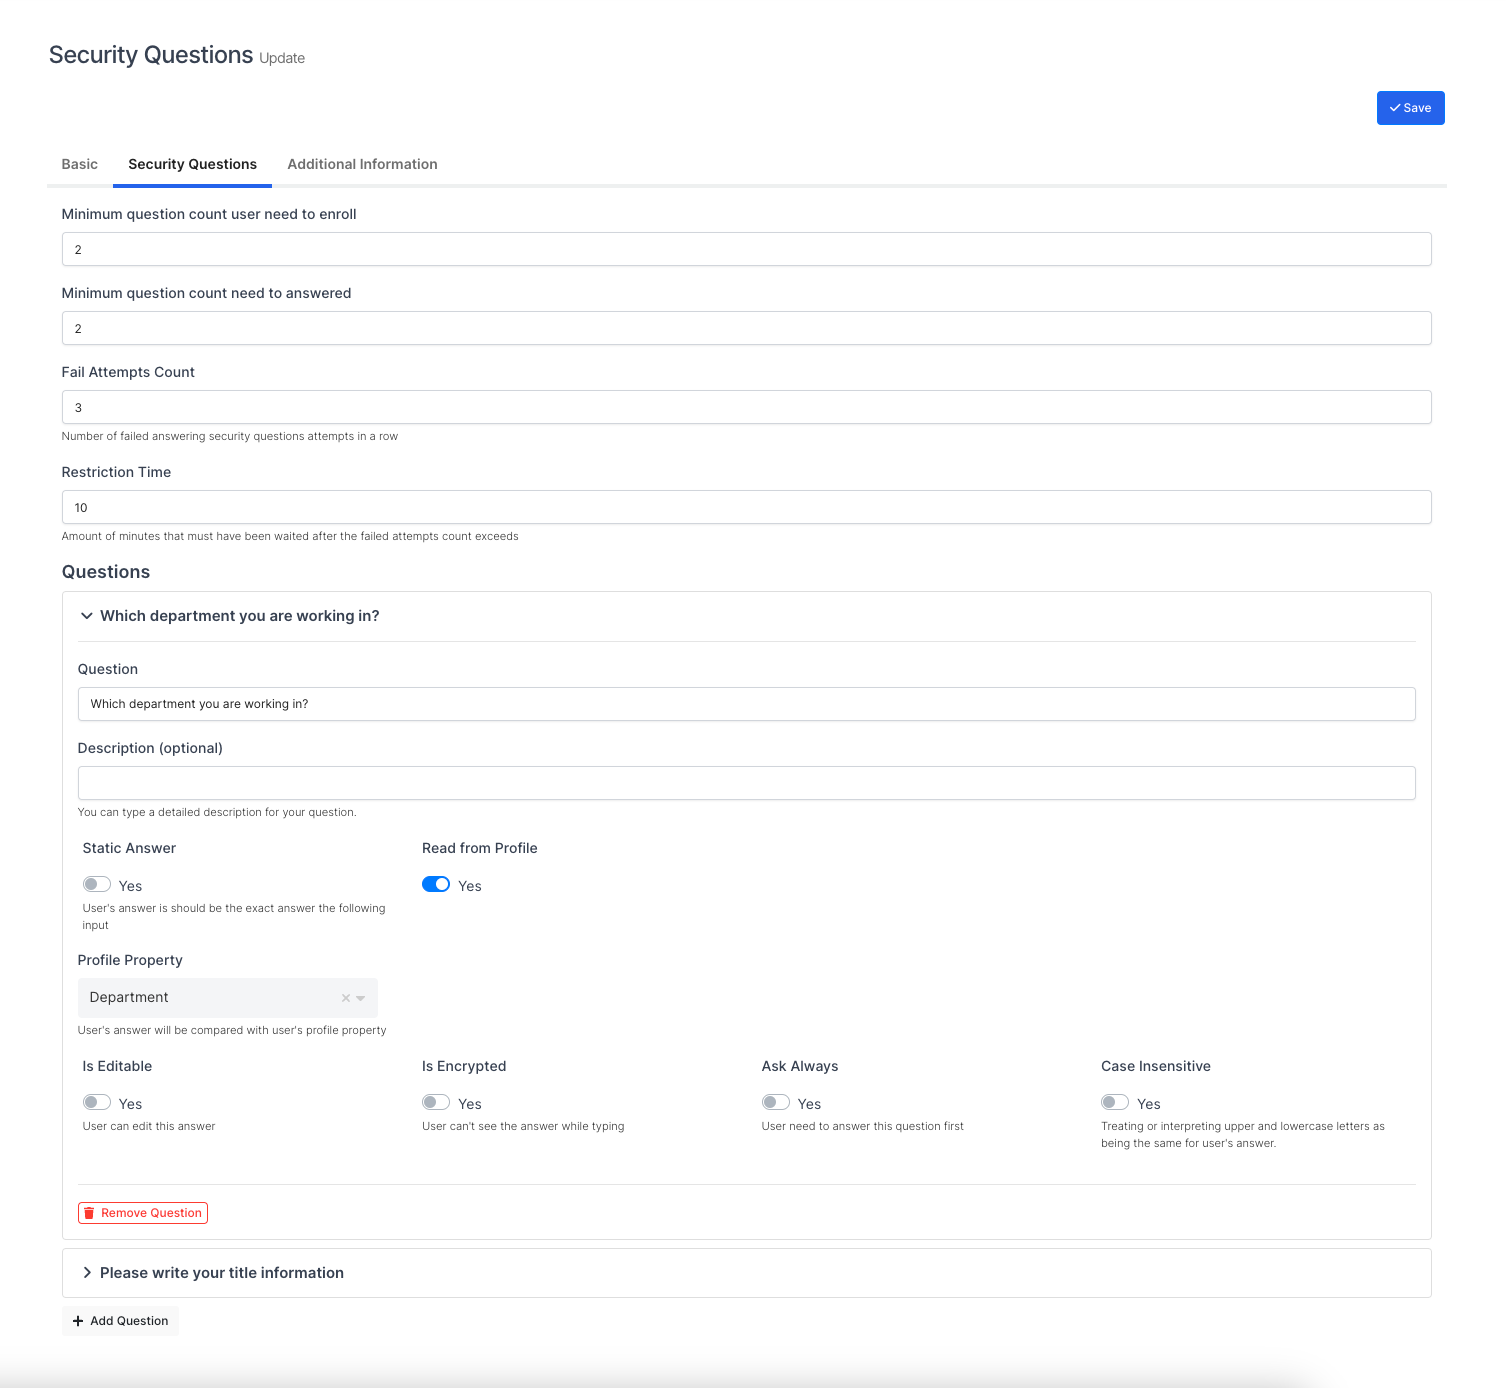Viewport: 1506px width, 1388px height.
Task: Open the Profile Property dropdown arrow
Action: click(x=361, y=998)
